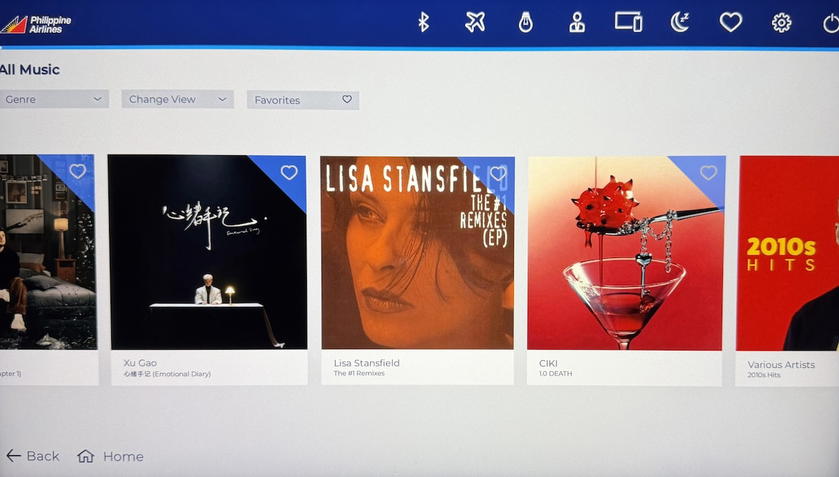The height and width of the screenshot is (477, 839).
Task: Open the Xu Gao Emotional Diary album cover
Action: click(208, 252)
